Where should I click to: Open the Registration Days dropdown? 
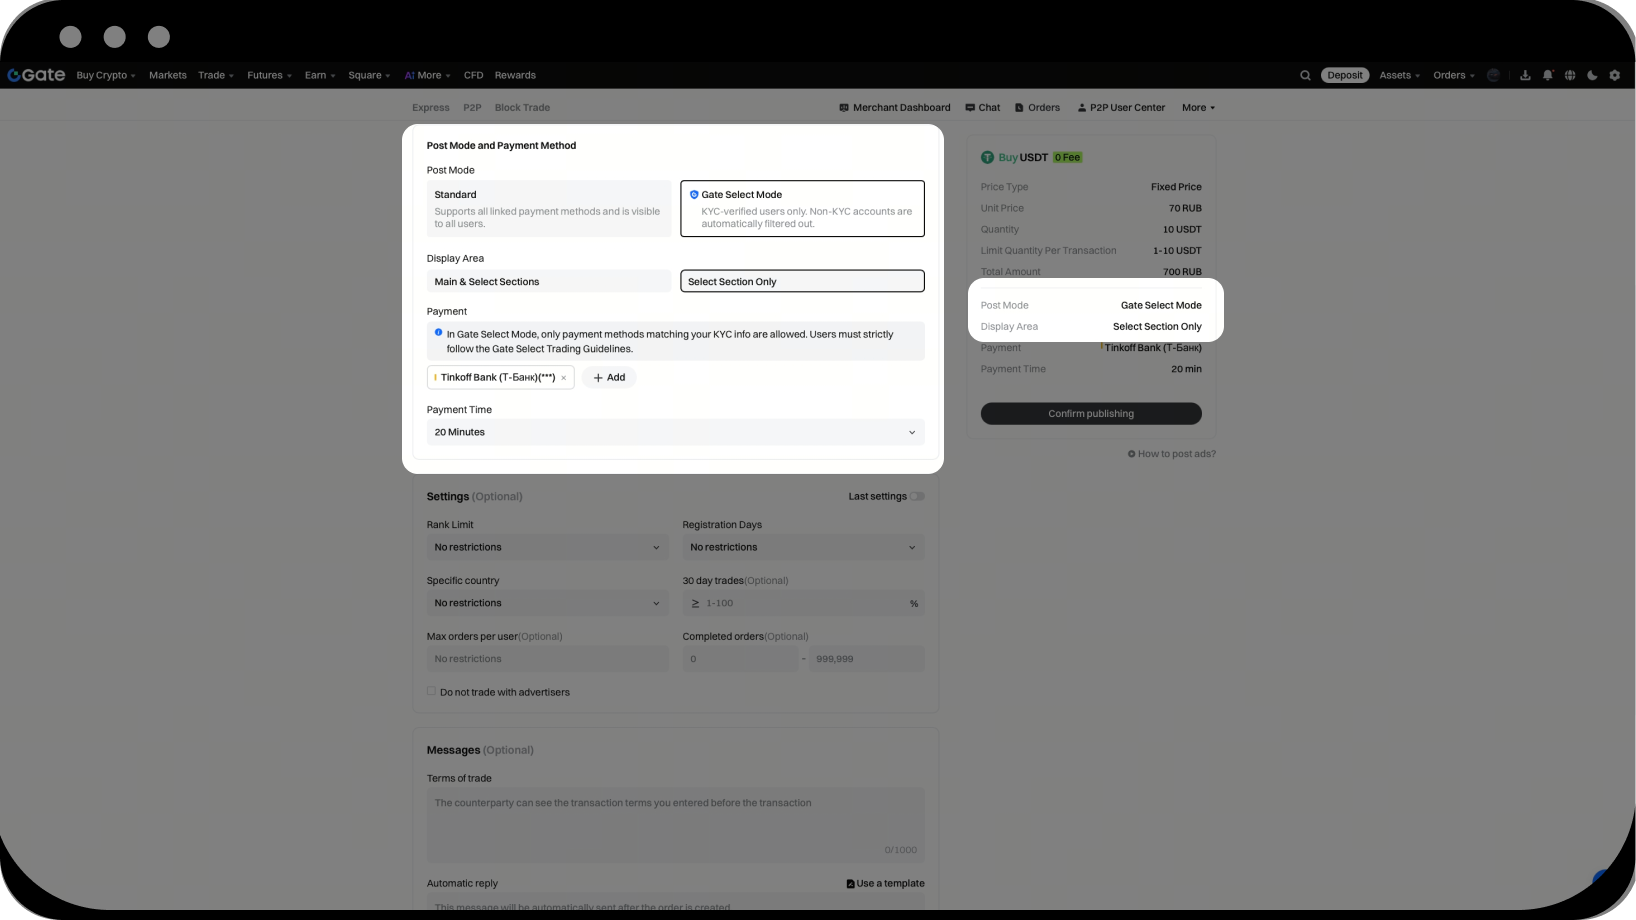pyautogui.click(x=804, y=547)
